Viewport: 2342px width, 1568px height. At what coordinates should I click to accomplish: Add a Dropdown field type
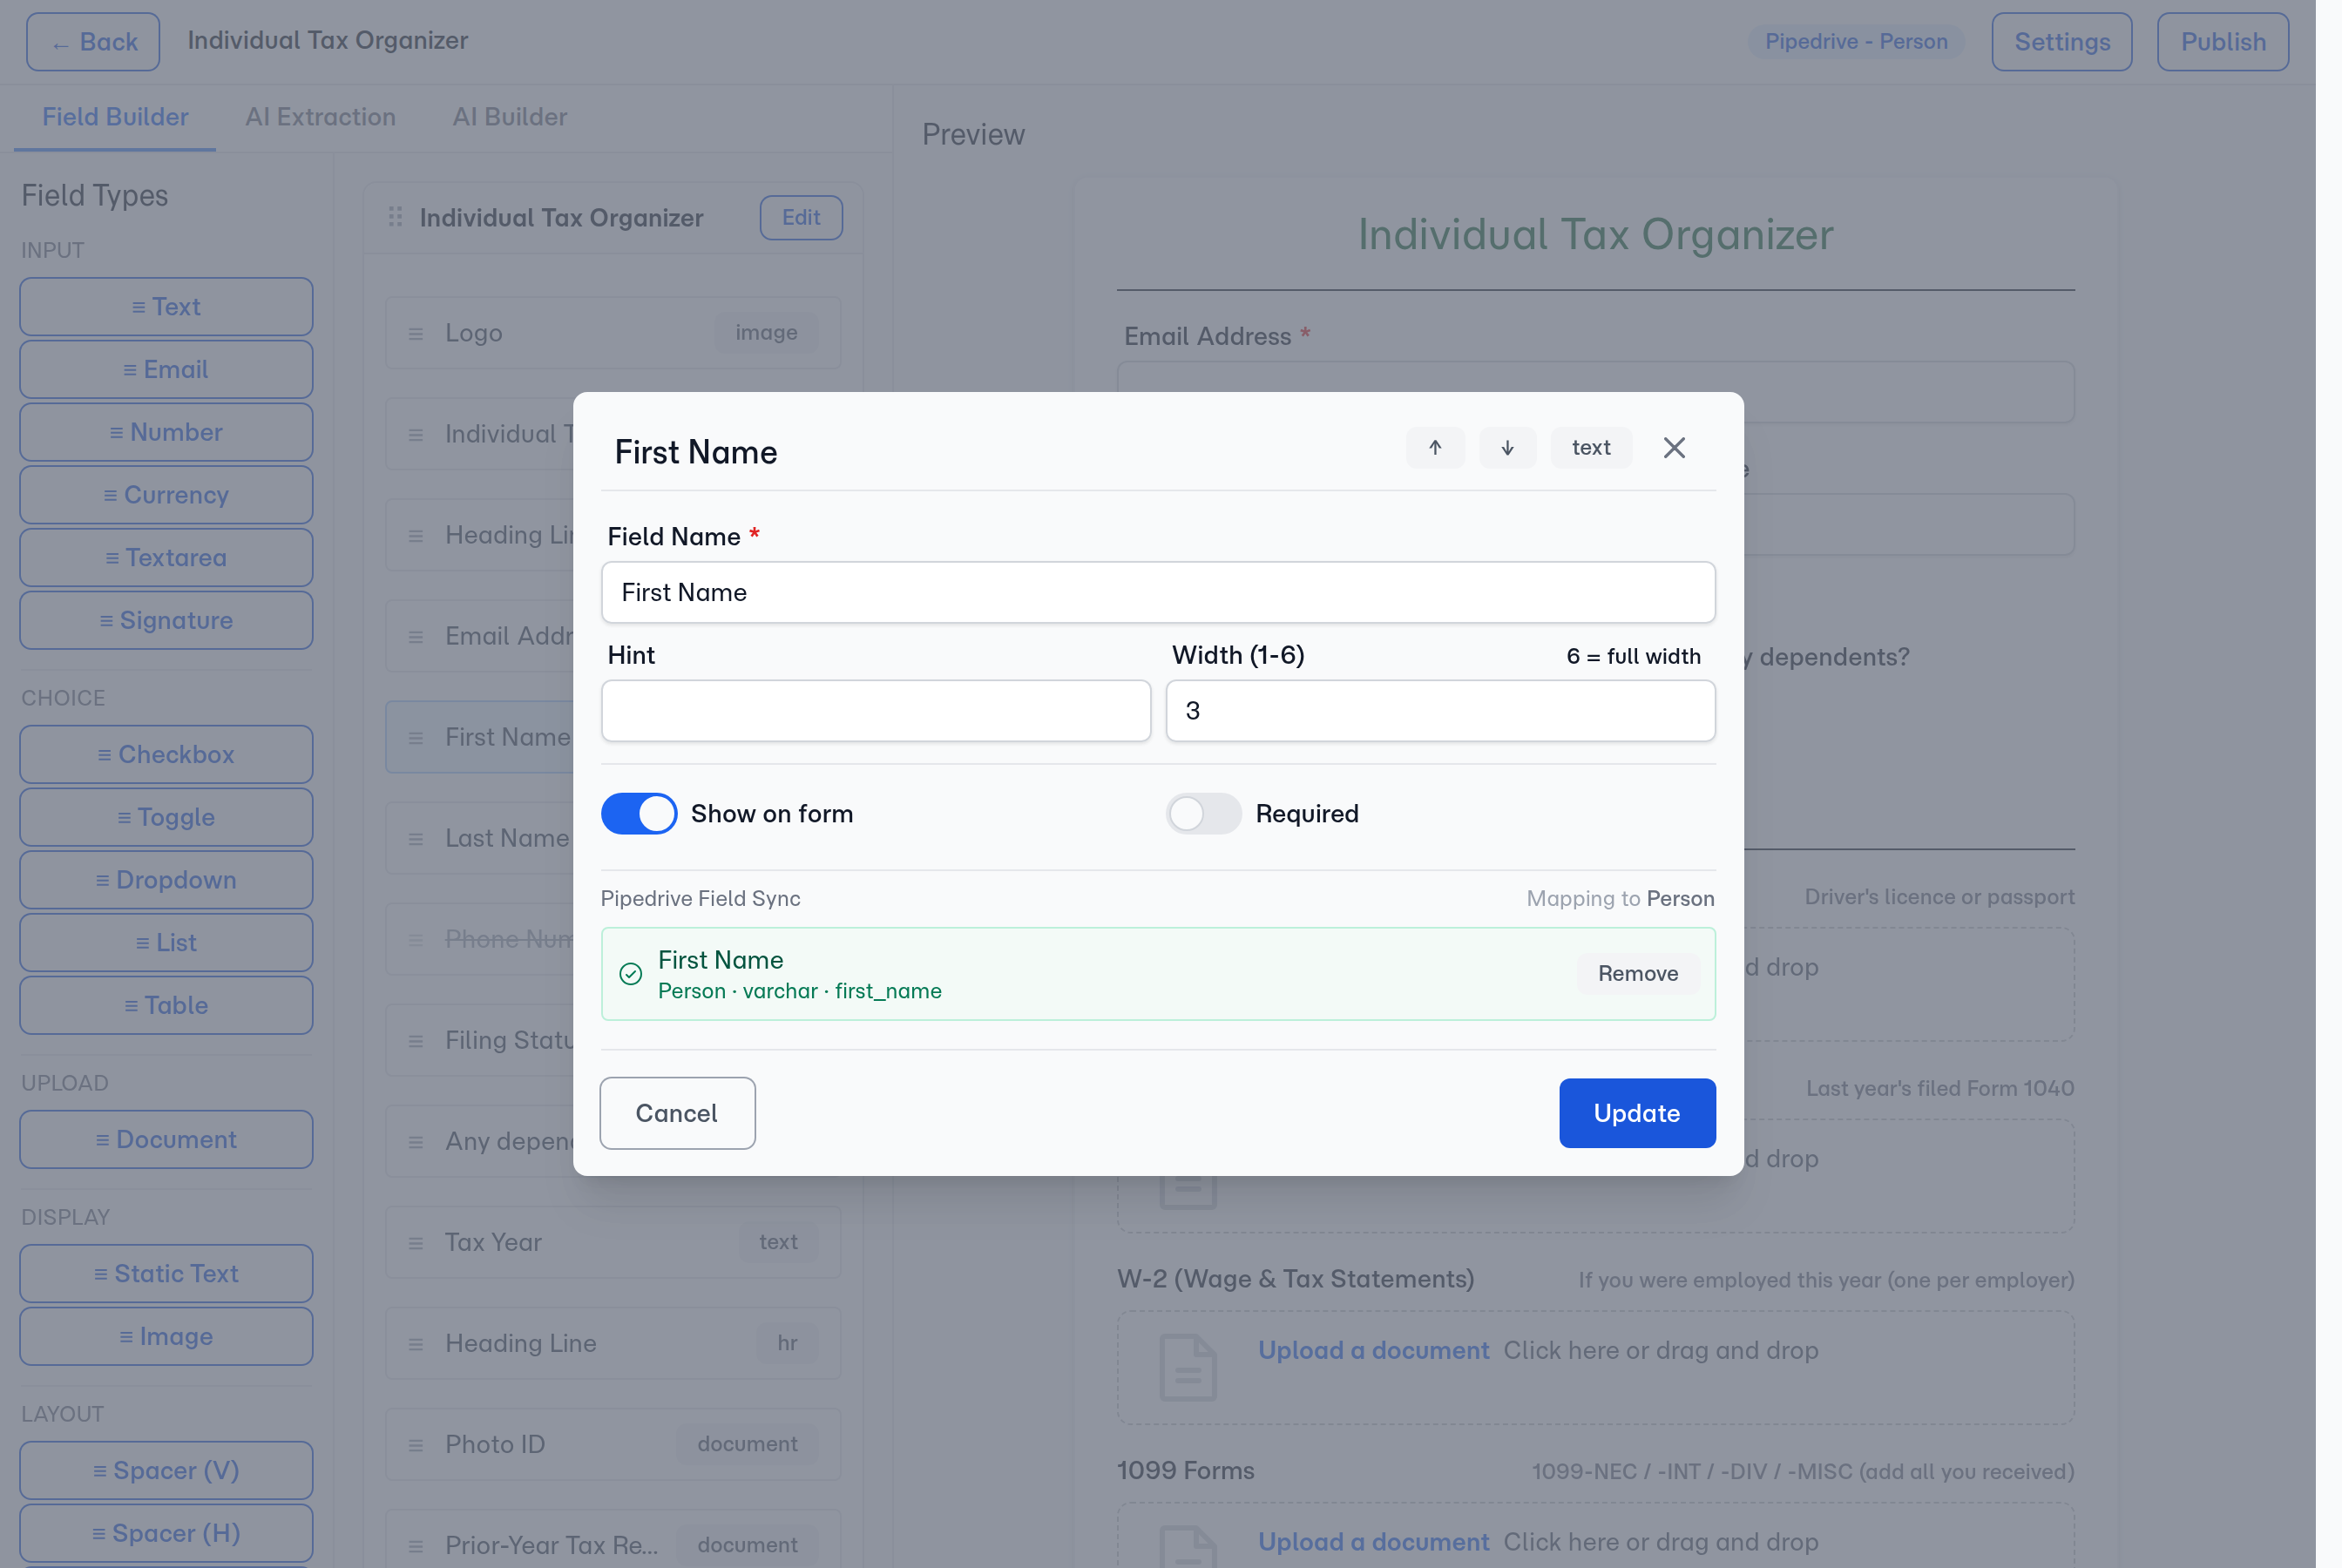point(166,880)
